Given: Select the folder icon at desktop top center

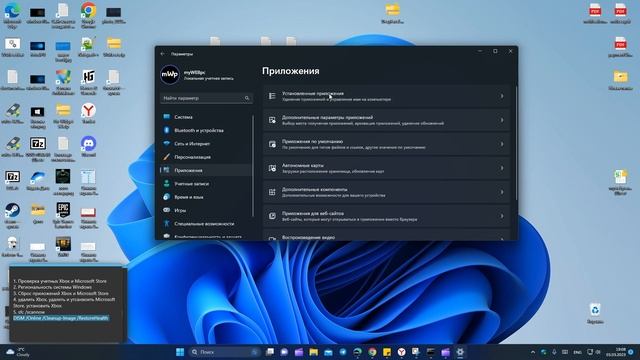Looking at the screenshot, I should point(392,13).
